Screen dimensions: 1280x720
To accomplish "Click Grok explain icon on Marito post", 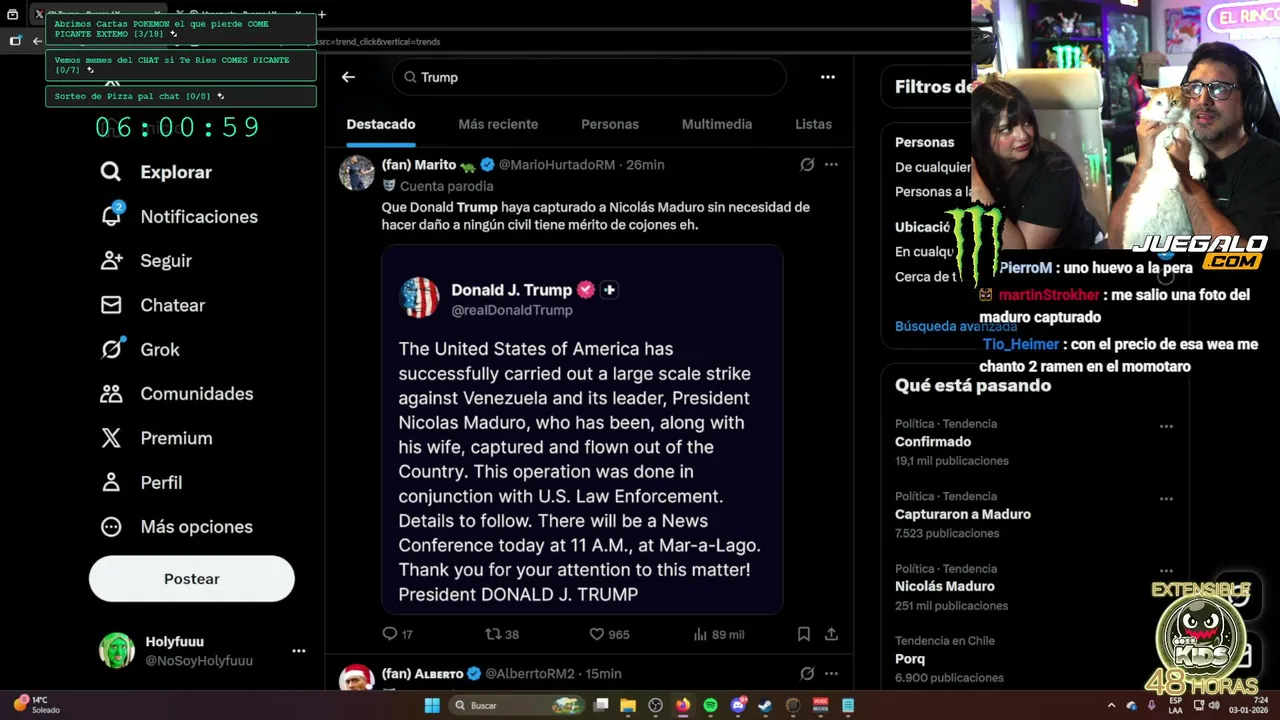I will tap(807, 165).
